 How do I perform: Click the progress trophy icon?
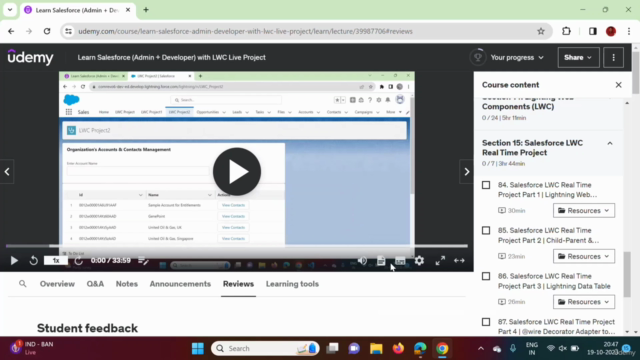click(478, 58)
